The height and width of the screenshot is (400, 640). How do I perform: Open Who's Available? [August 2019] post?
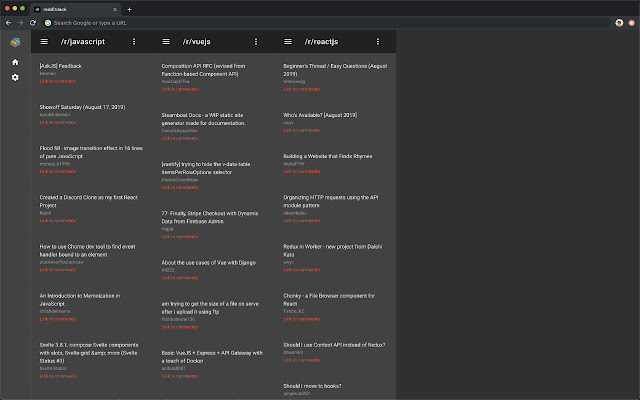click(320, 115)
